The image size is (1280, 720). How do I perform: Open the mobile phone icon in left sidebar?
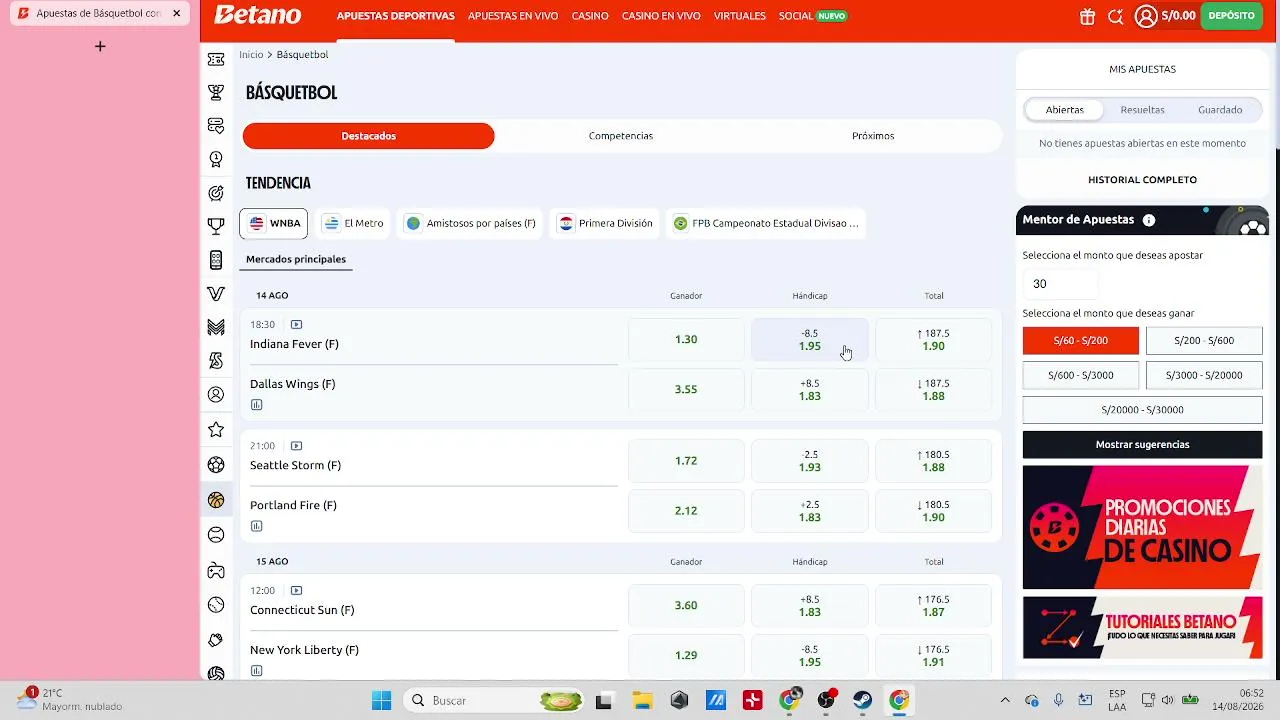pyautogui.click(x=216, y=260)
